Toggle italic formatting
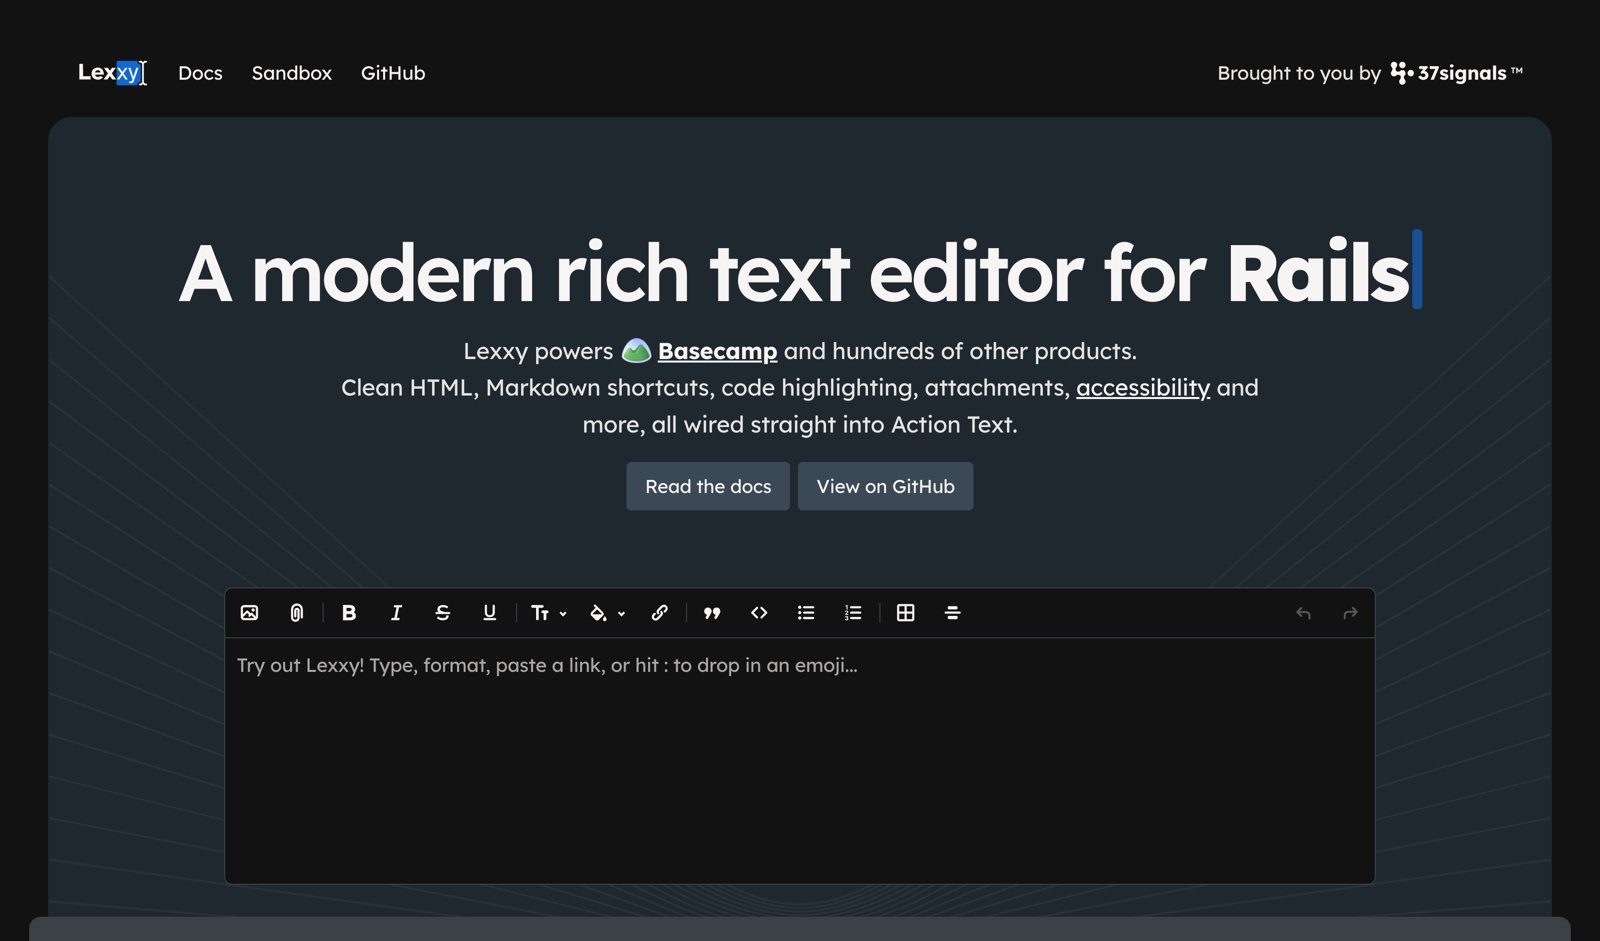Image resolution: width=1600 pixels, height=941 pixels. tap(396, 613)
